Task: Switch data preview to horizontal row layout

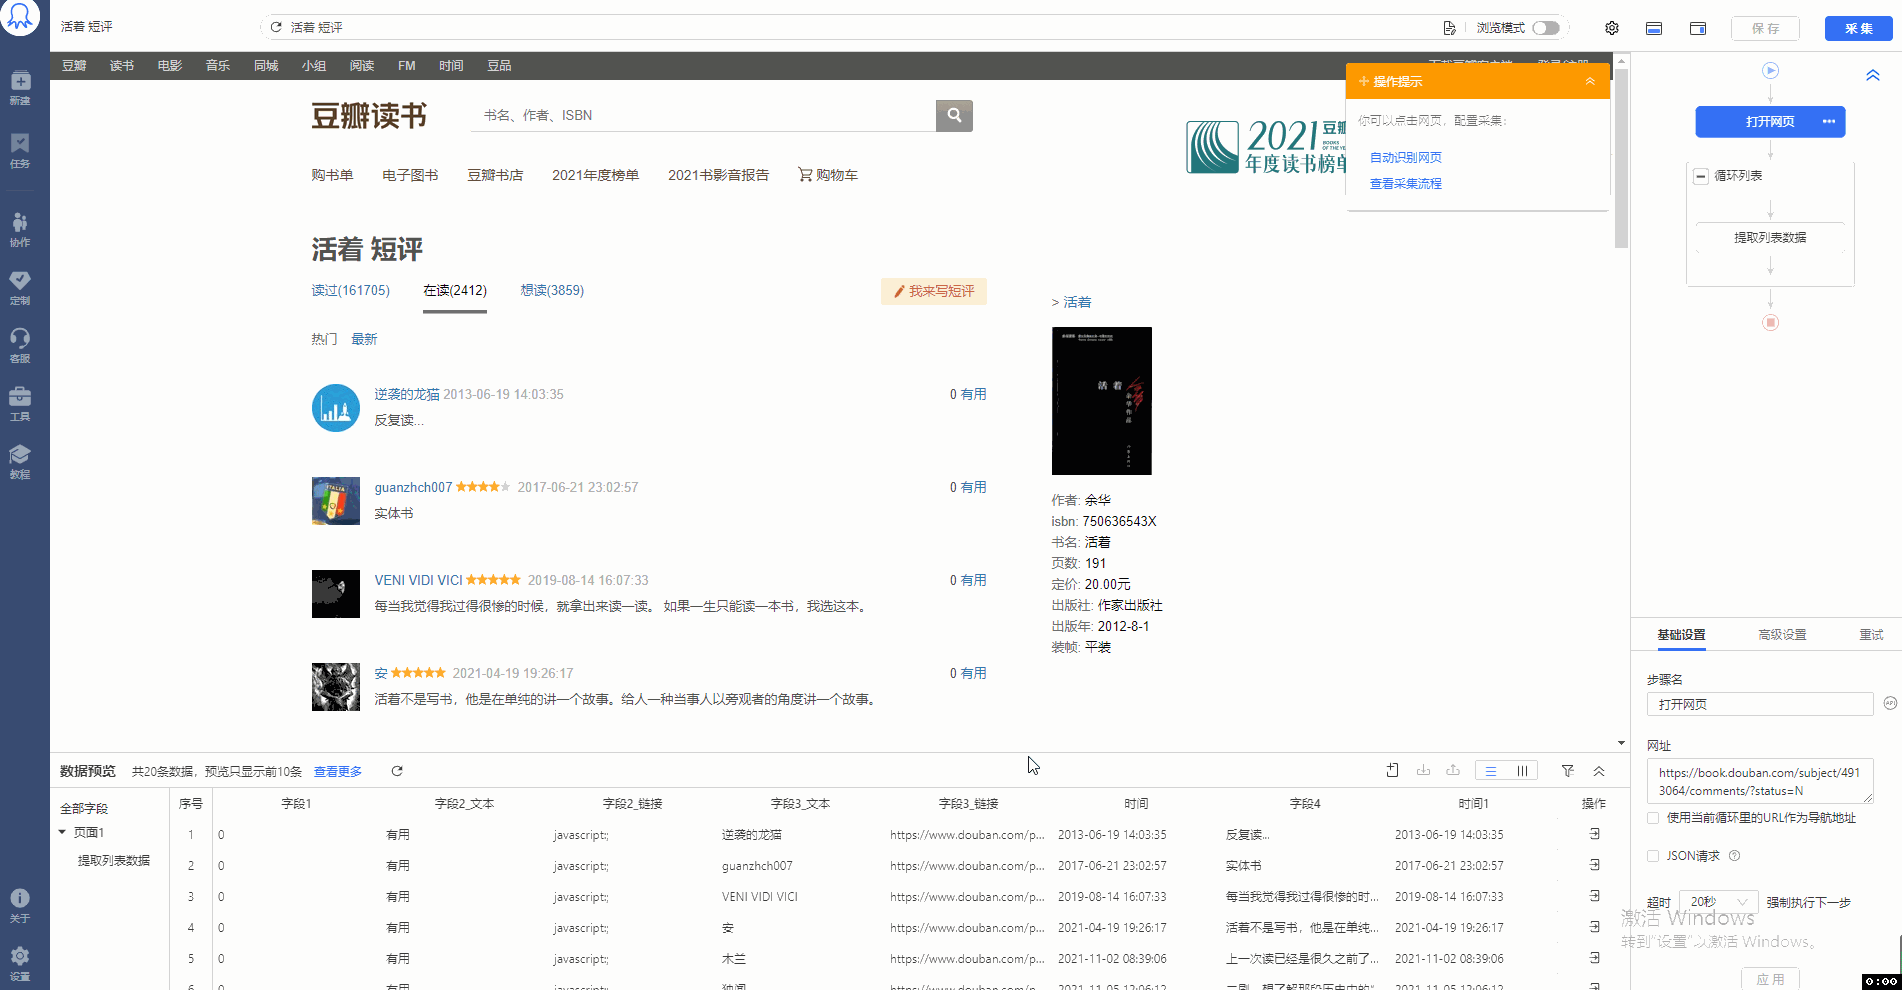Action: [1491, 771]
